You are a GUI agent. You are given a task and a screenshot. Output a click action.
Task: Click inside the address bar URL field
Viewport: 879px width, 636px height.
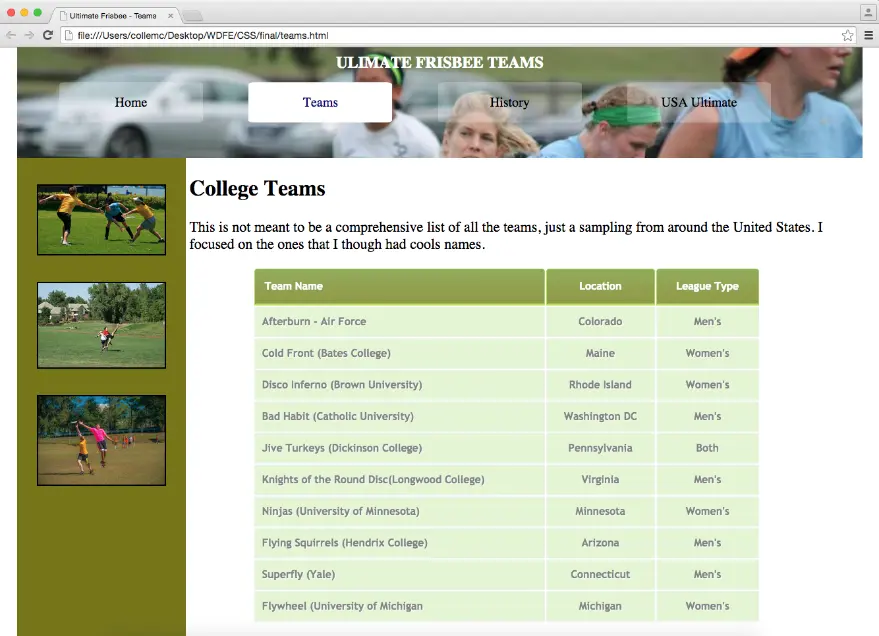(x=250, y=33)
